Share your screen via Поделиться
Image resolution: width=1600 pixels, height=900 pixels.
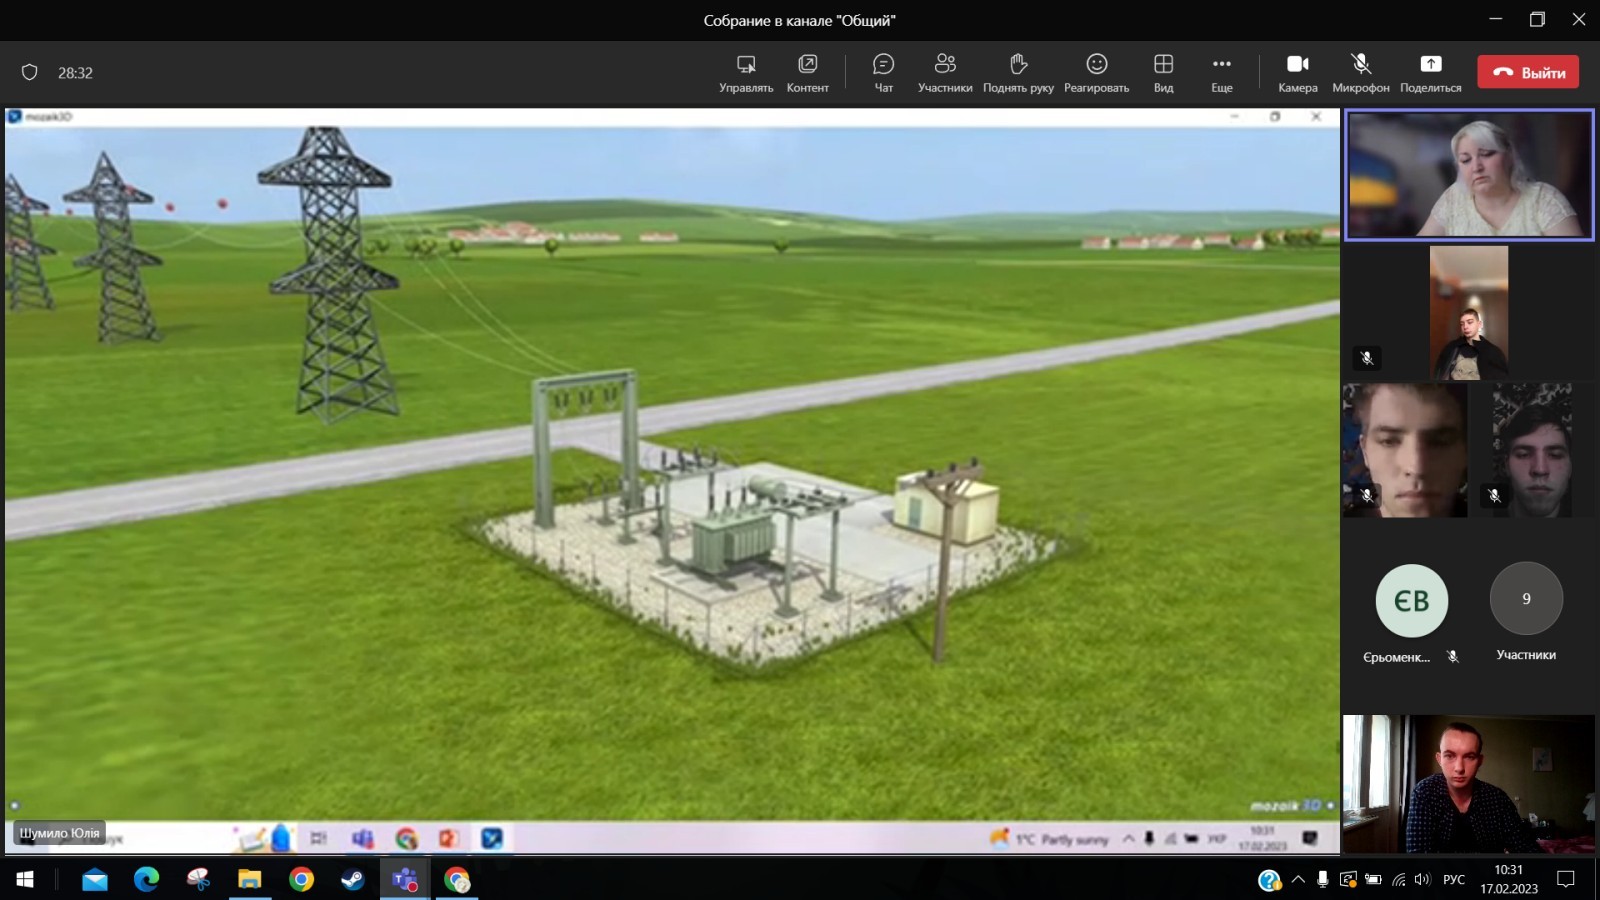[1430, 73]
